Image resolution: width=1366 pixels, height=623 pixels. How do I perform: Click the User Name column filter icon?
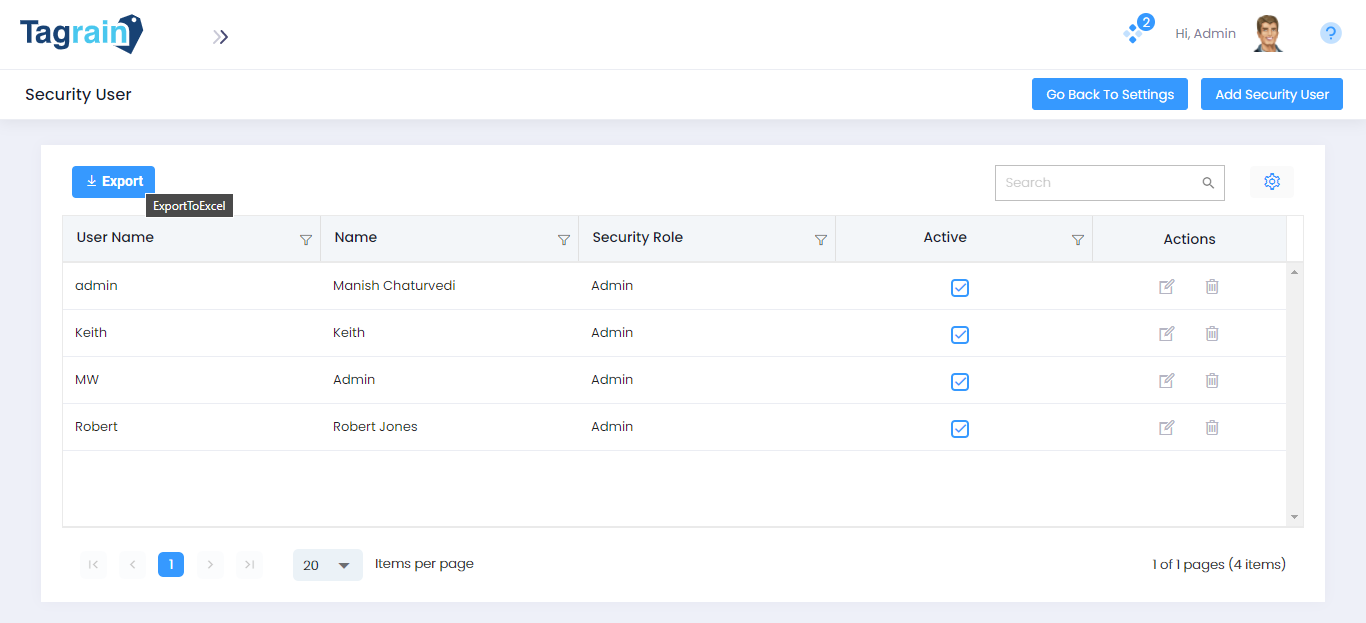306,240
